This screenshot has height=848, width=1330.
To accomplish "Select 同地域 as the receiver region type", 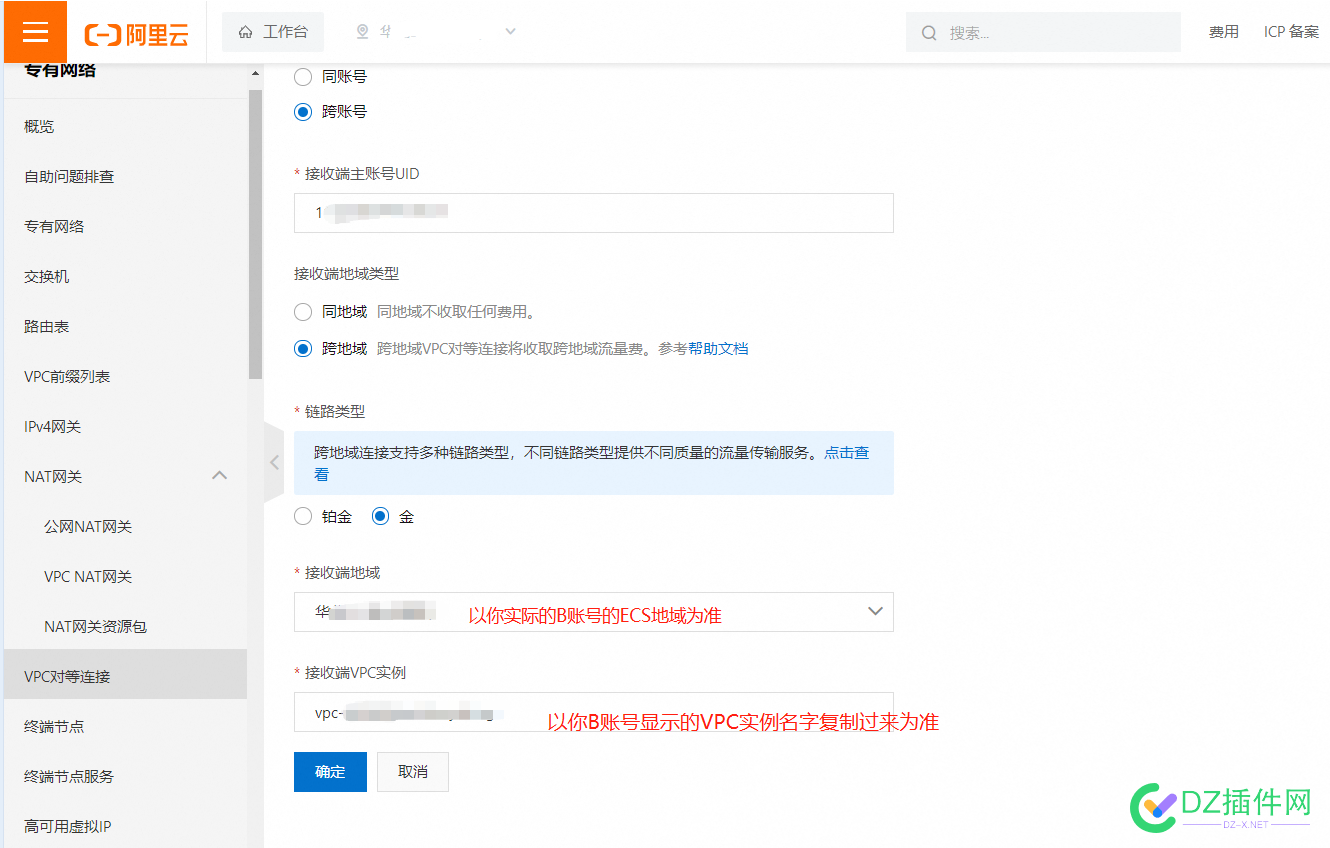I will (302, 311).
